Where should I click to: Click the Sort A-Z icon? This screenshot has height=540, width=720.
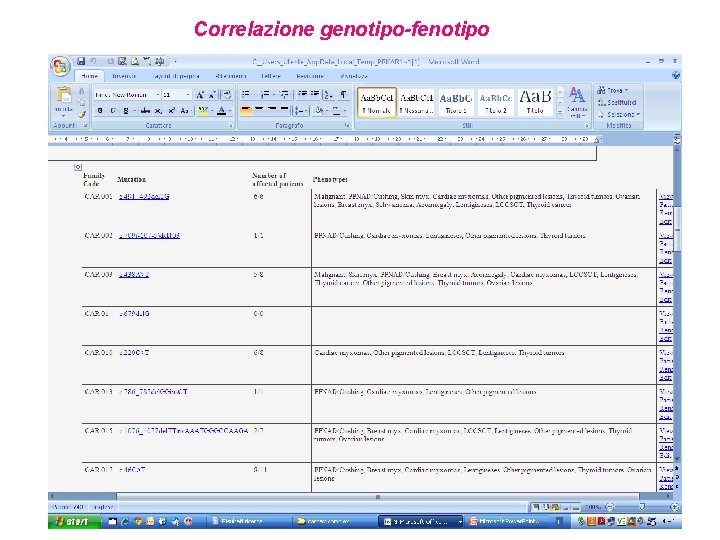click(328, 95)
